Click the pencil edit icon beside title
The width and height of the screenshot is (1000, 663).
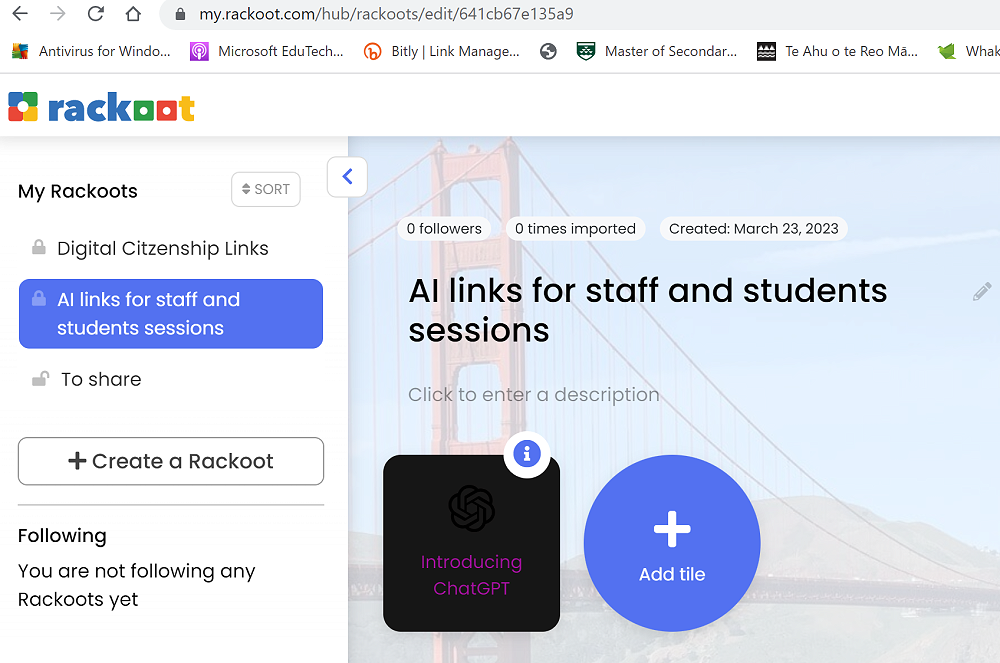(x=982, y=292)
